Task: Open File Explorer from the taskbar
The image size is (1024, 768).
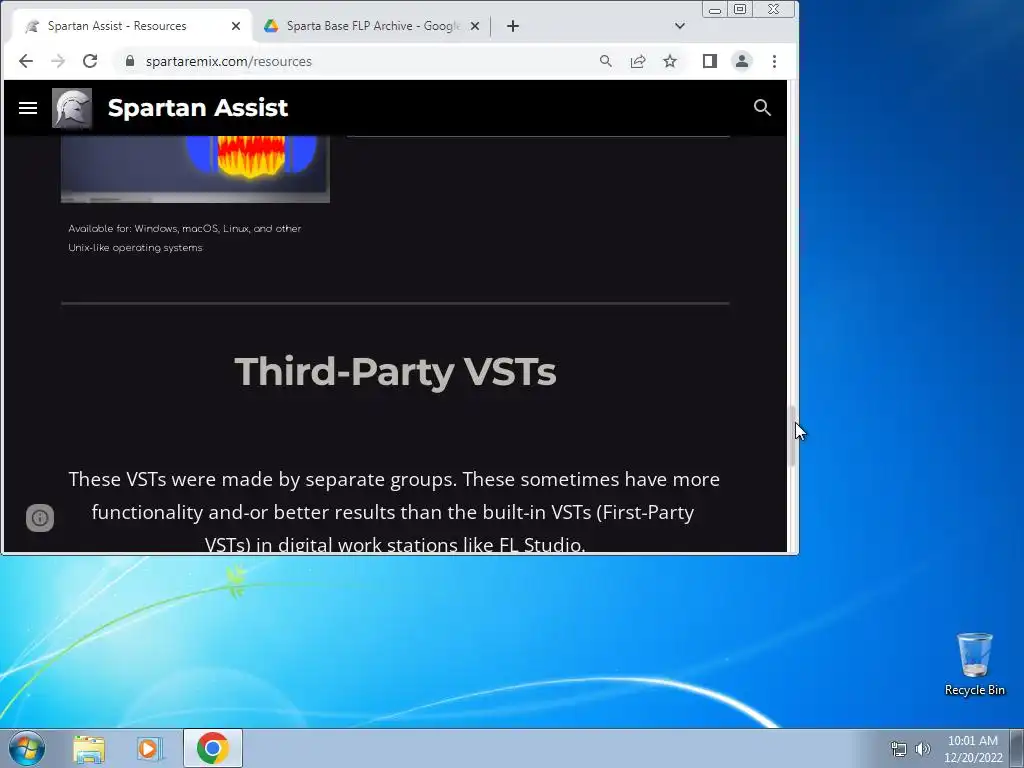Action: 89,749
